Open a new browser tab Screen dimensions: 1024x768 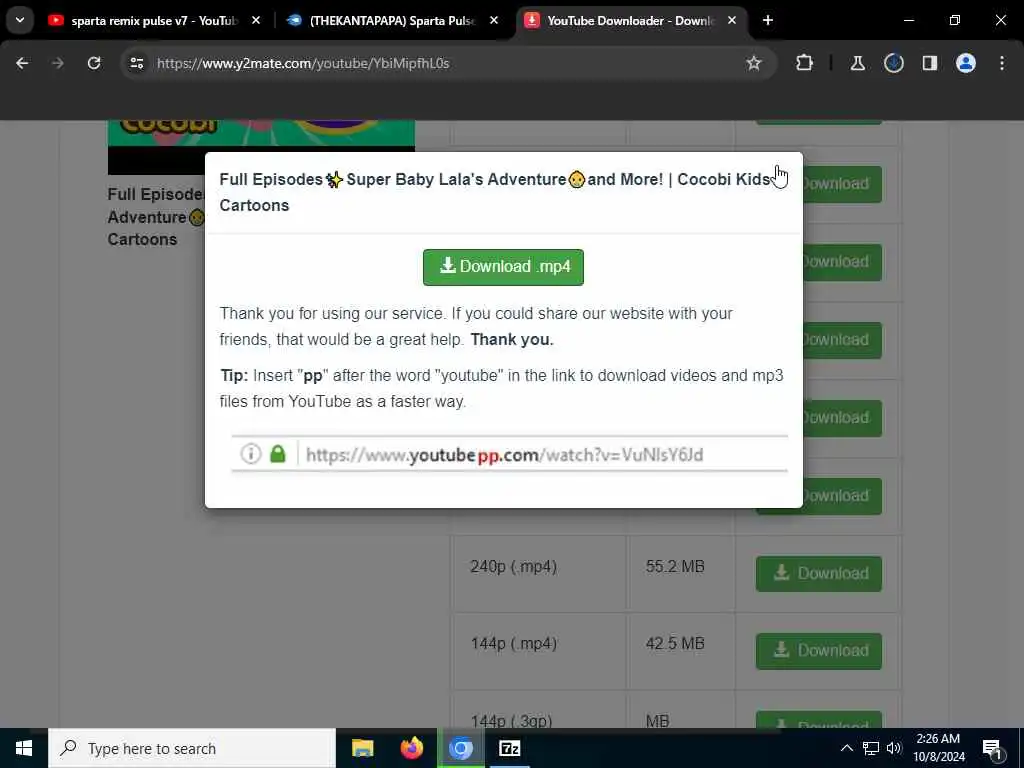[768, 21]
